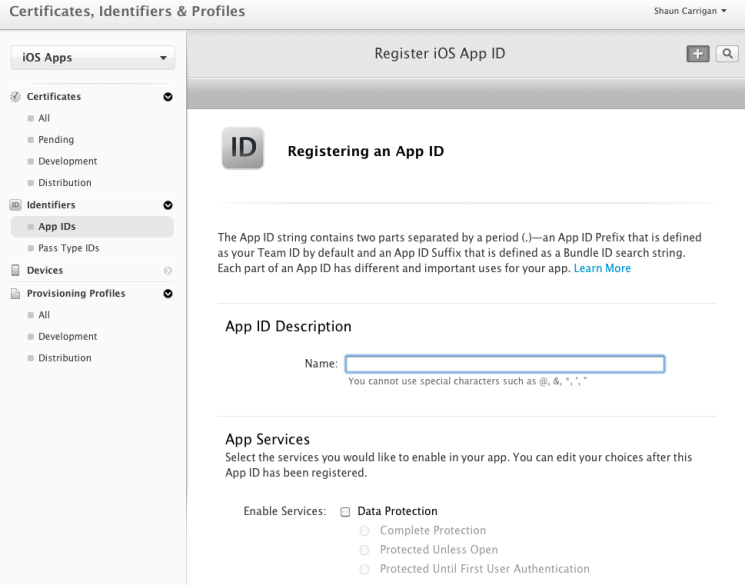
Task: Select Pass Type IDs in sidebar
Action: click(x=68, y=248)
